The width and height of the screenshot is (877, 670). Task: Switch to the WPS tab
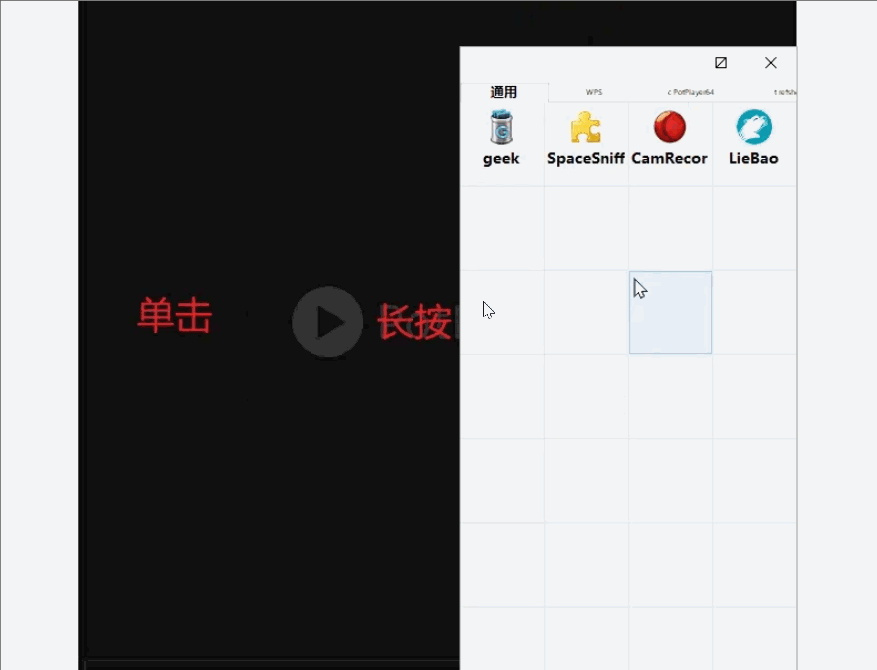pos(594,91)
